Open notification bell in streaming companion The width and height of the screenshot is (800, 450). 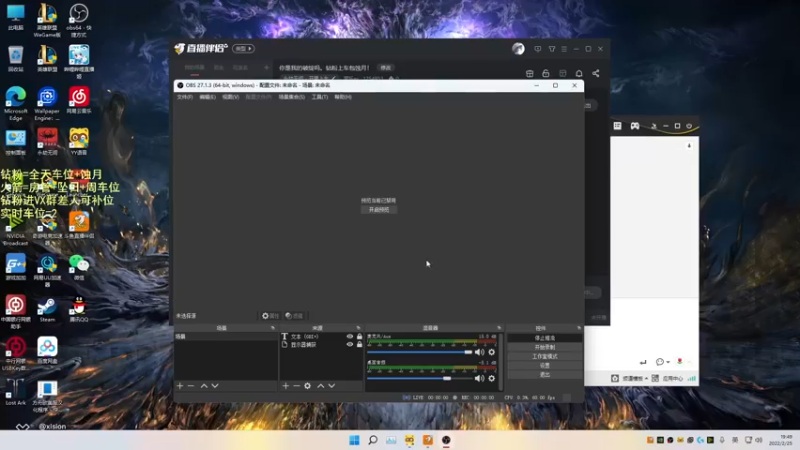tap(579, 73)
